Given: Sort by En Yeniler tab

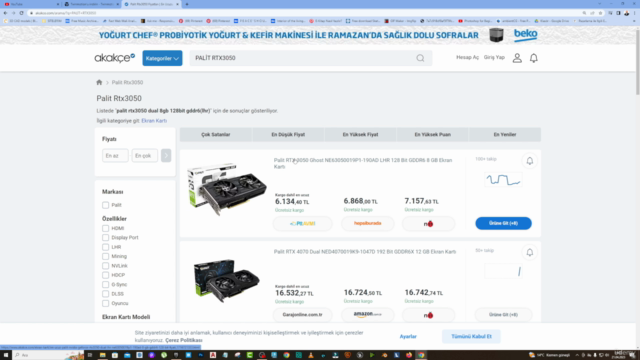Looking at the screenshot, I should pos(505,135).
